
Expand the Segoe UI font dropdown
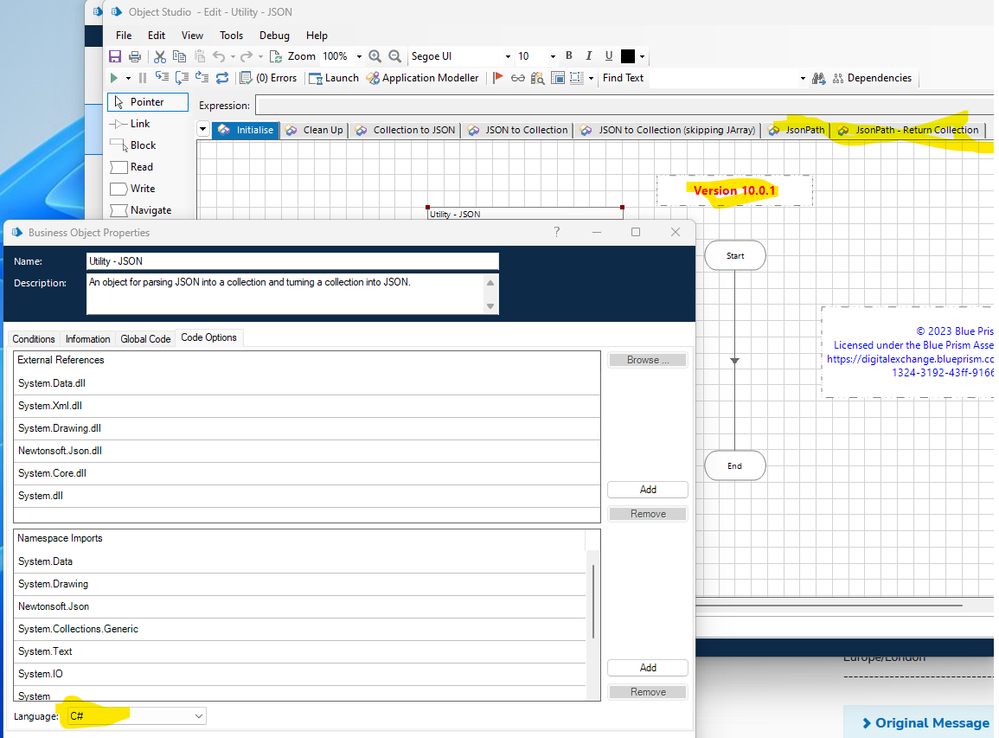(x=507, y=57)
